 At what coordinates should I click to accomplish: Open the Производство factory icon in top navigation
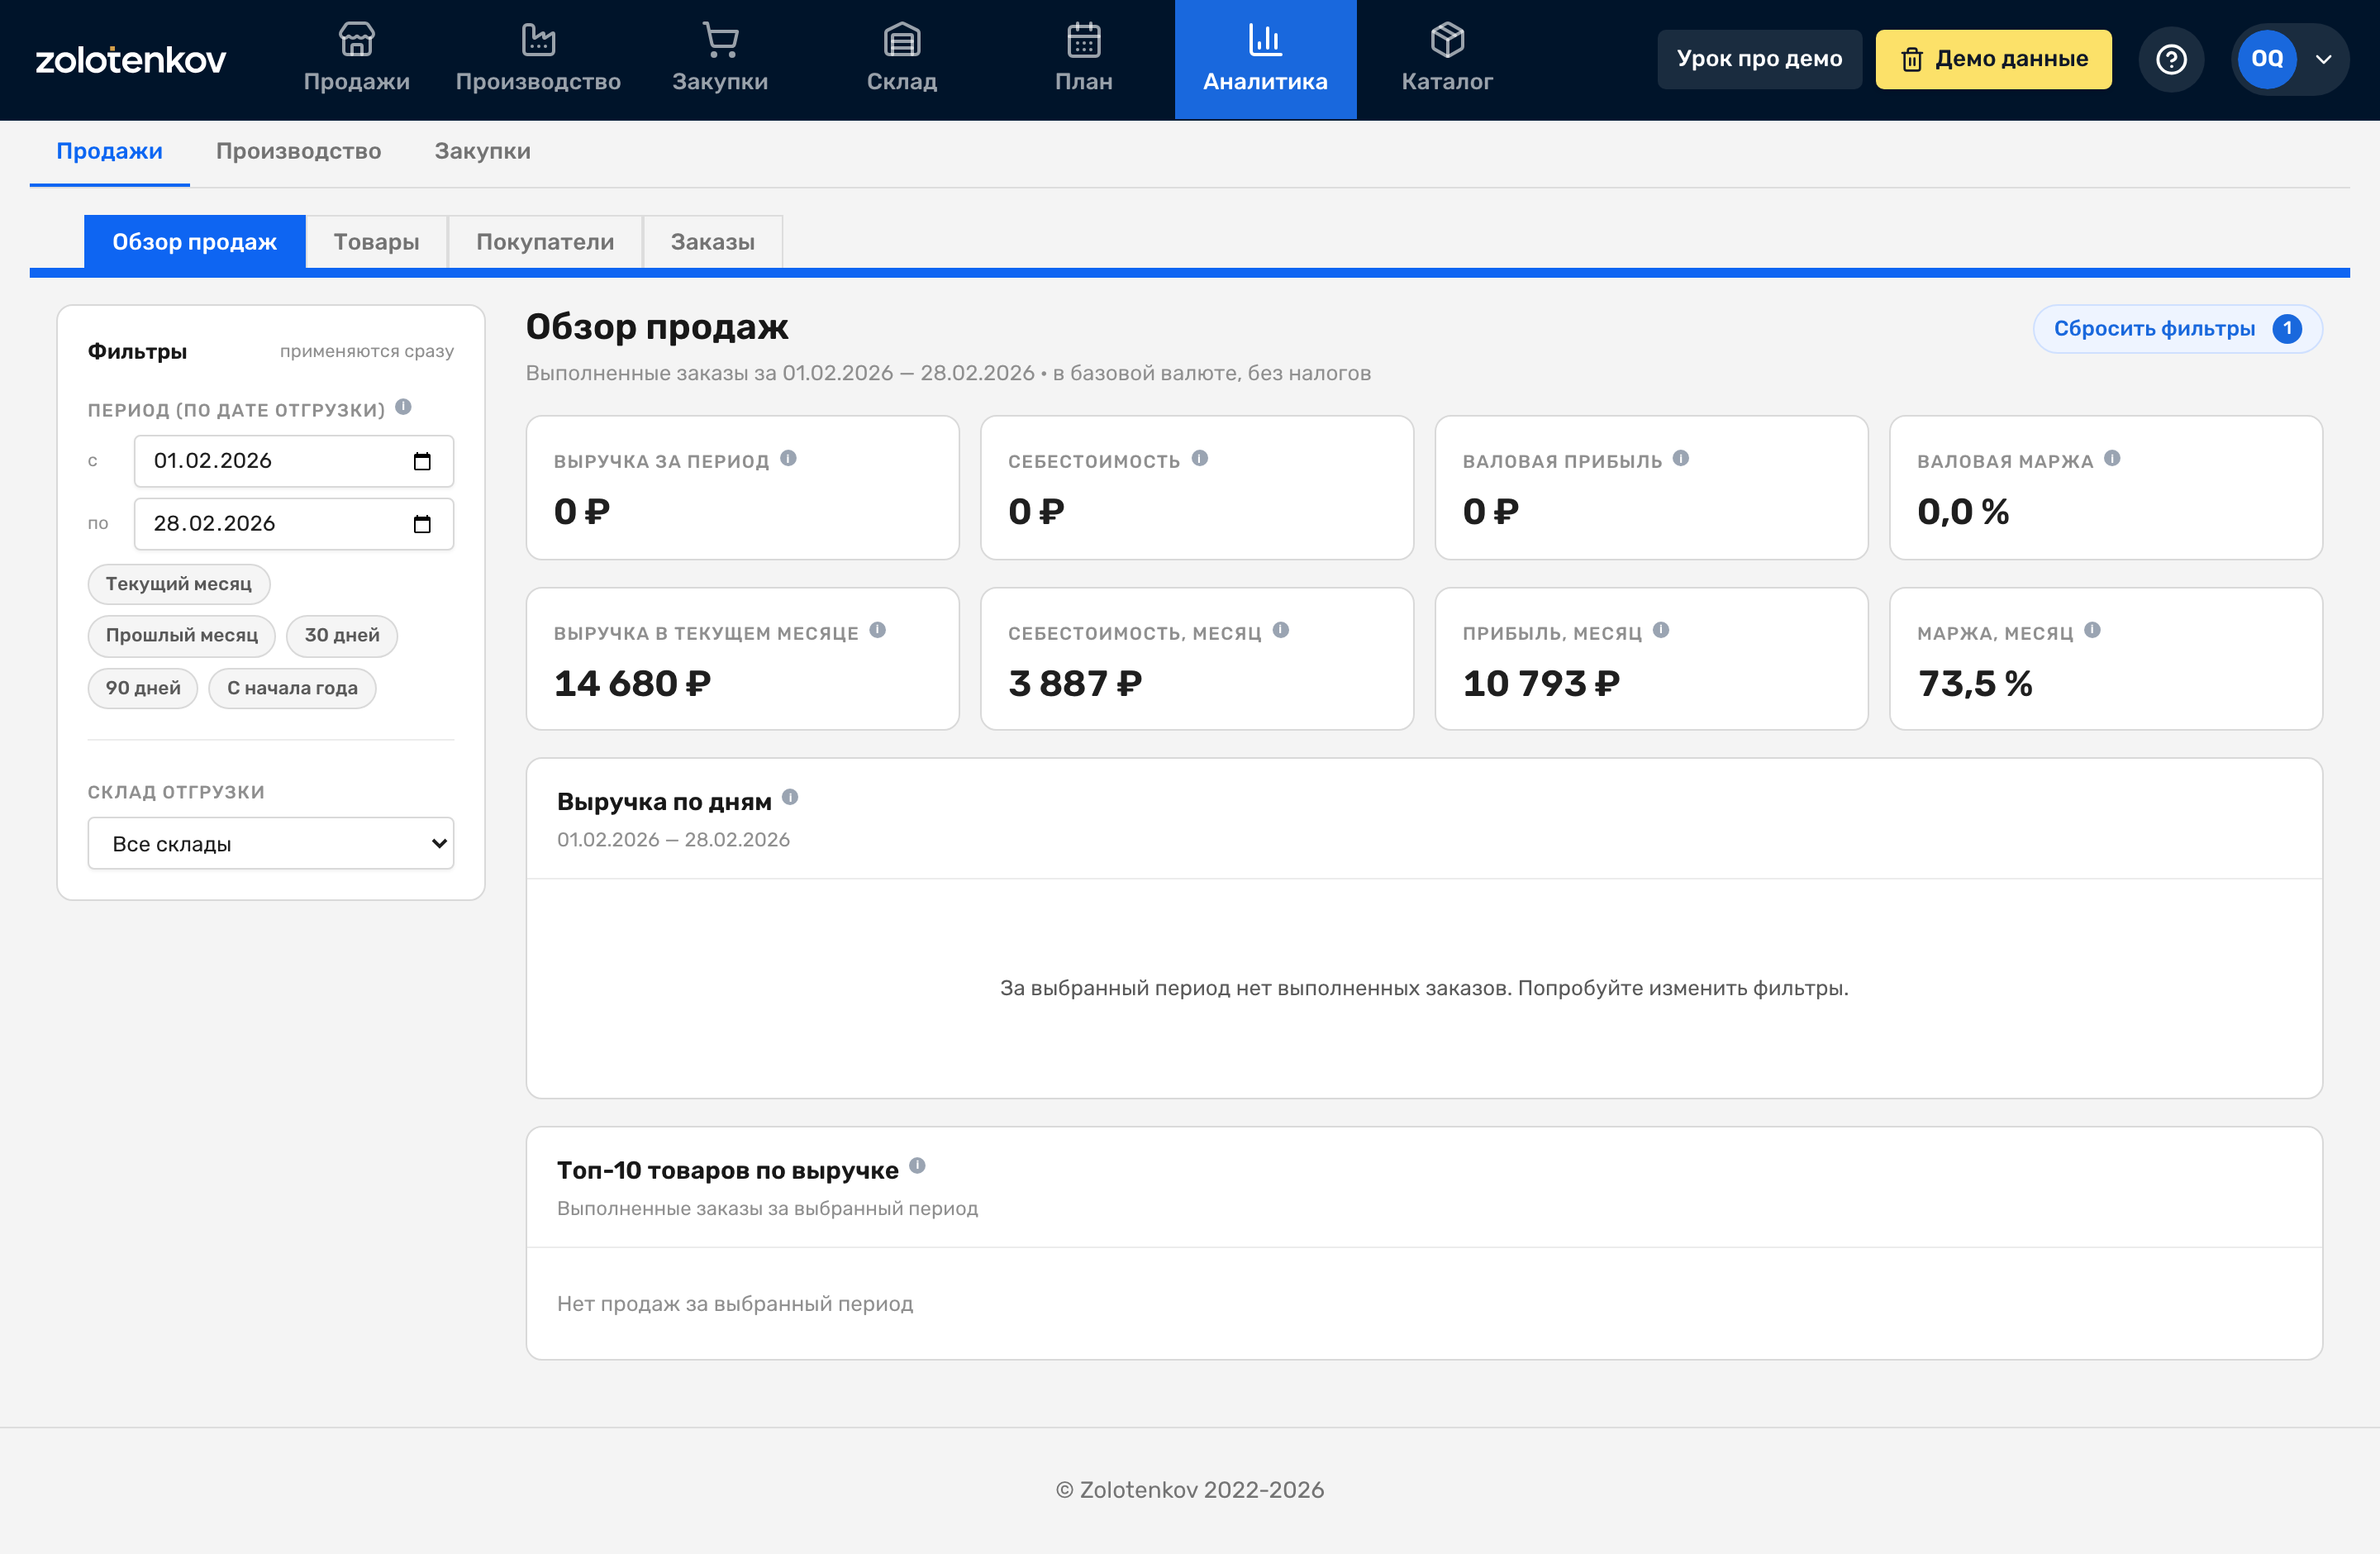[x=538, y=40]
